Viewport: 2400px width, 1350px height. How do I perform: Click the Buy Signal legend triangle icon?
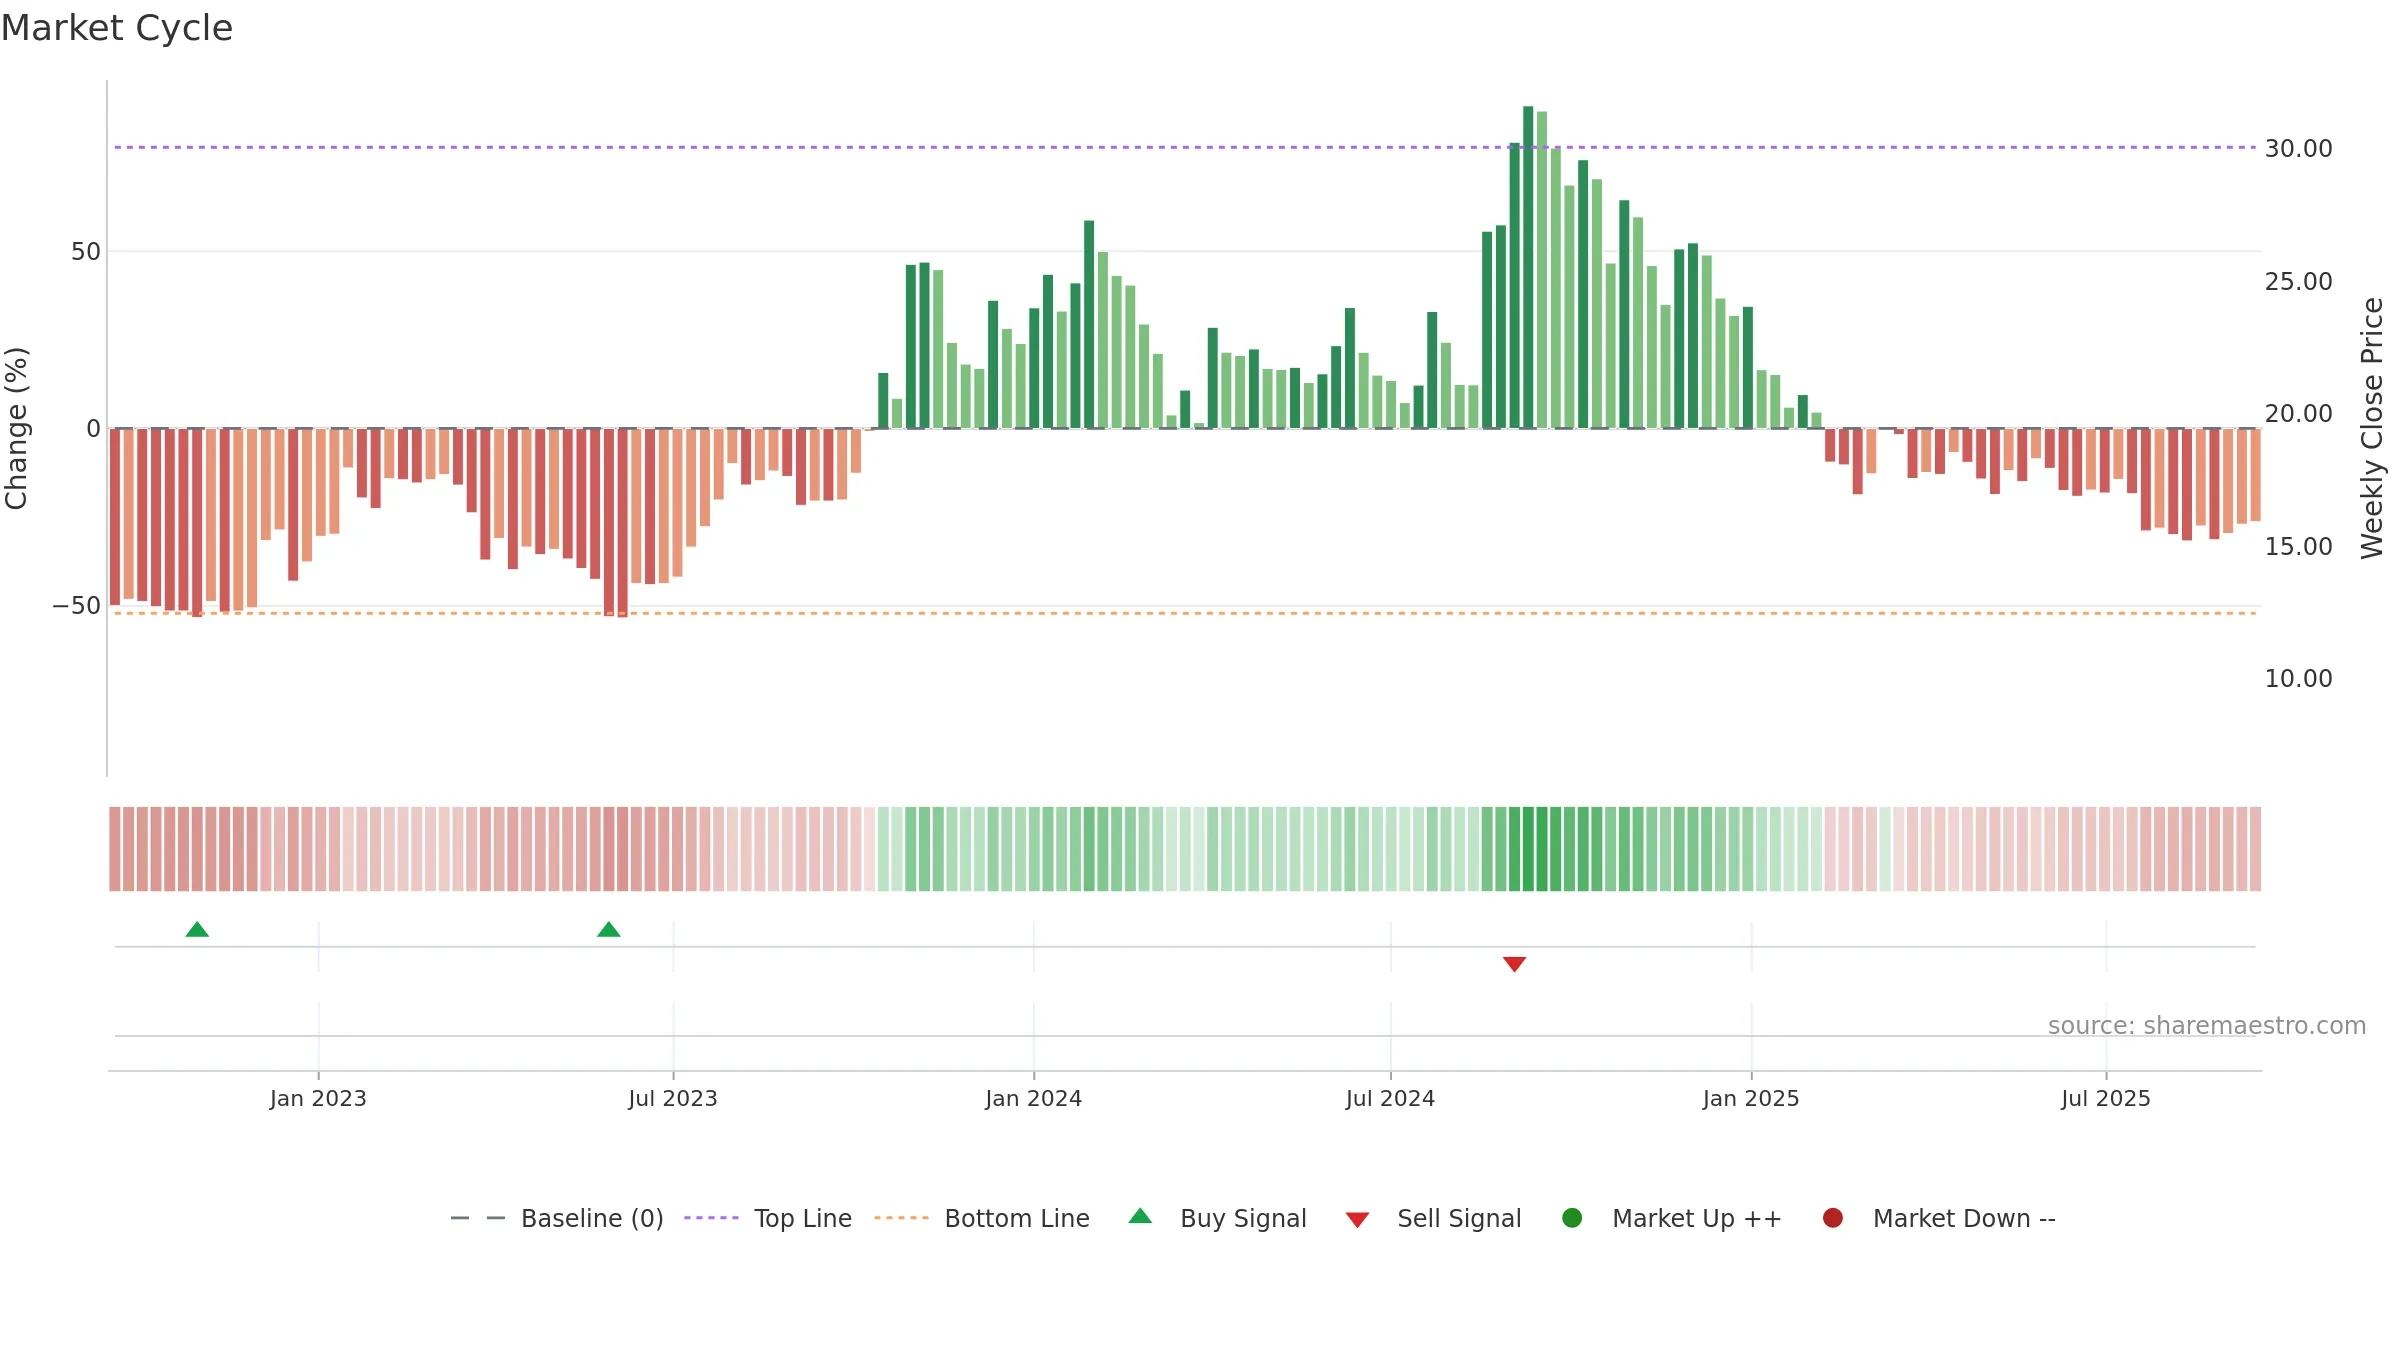tap(1140, 1216)
